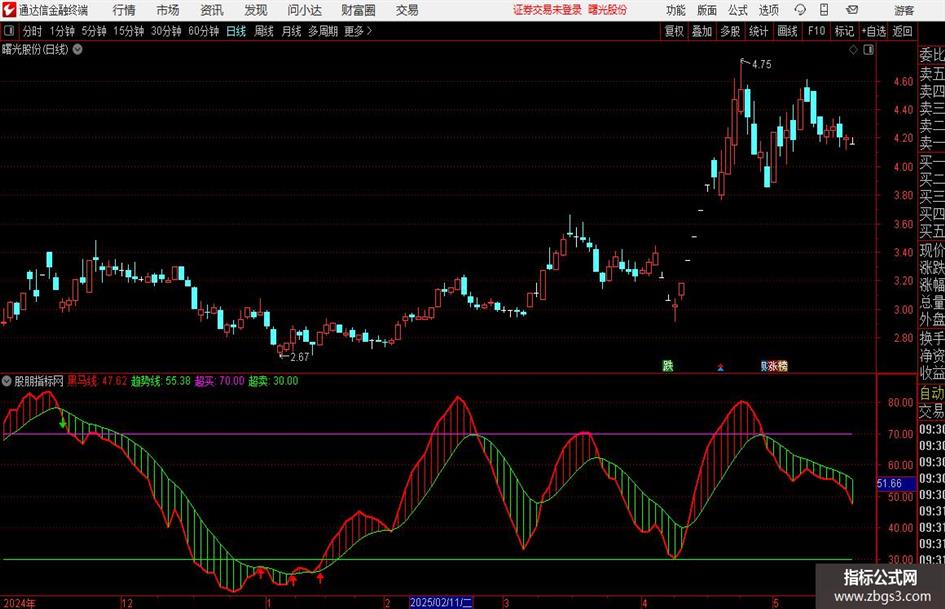Switch to 15分钟 period
The image size is (945, 609).
coord(128,31)
